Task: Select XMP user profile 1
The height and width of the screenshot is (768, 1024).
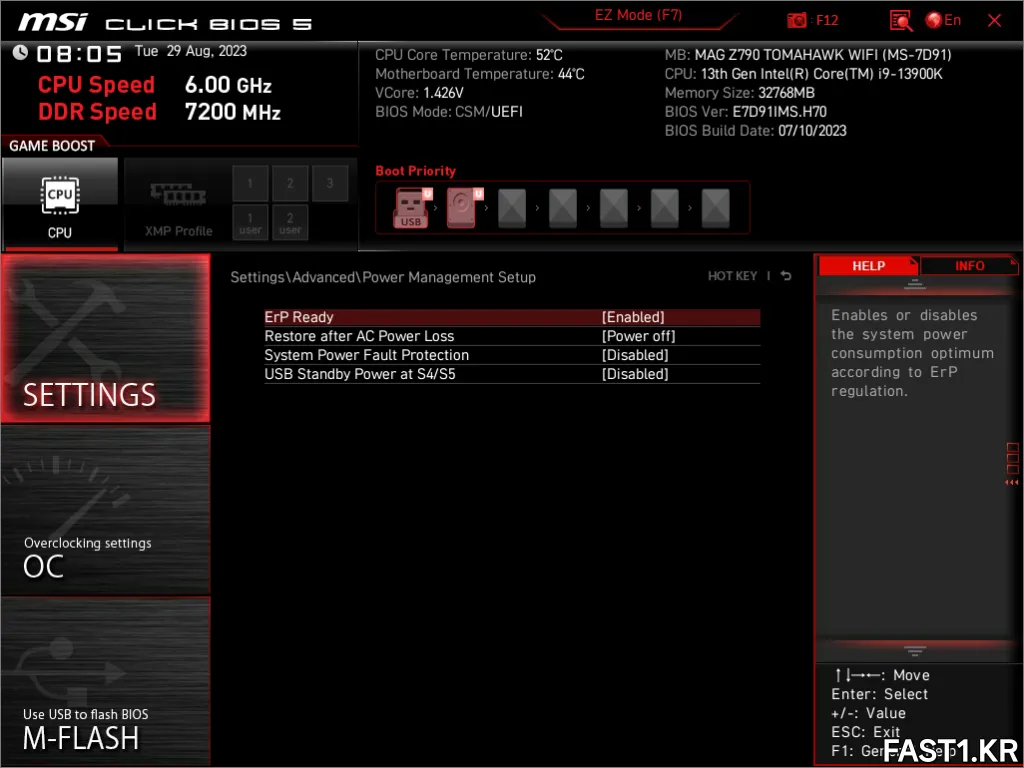Action: point(249,223)
